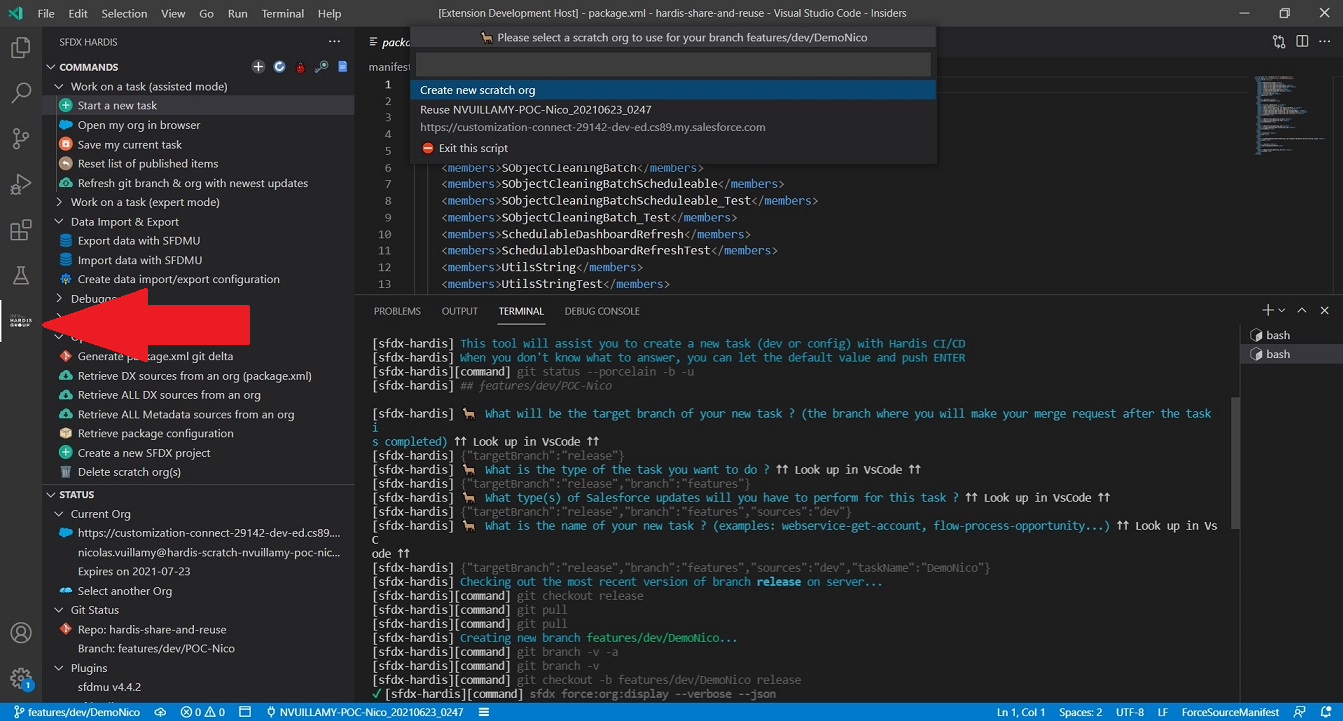Open the Search view in activity bar
The width and height of the screenshot is (1343, 721).
coord(20,93)
